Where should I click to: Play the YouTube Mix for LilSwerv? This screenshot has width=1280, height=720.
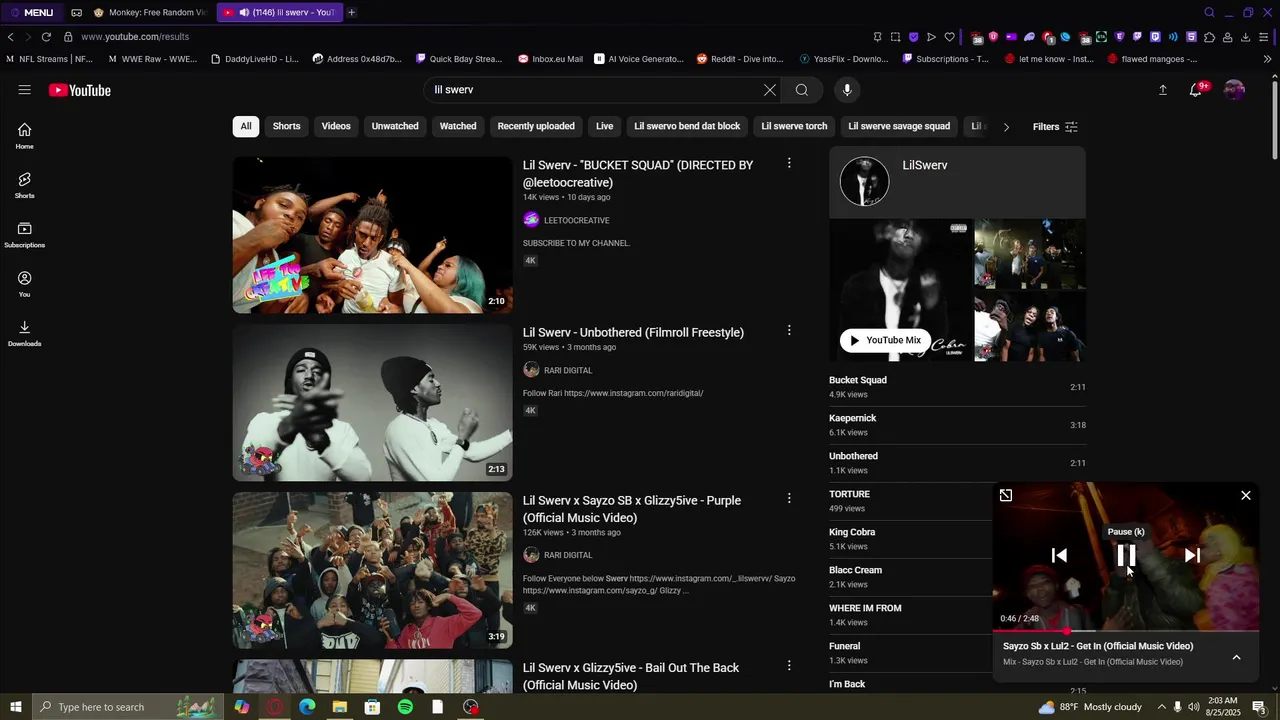[885, 340]
